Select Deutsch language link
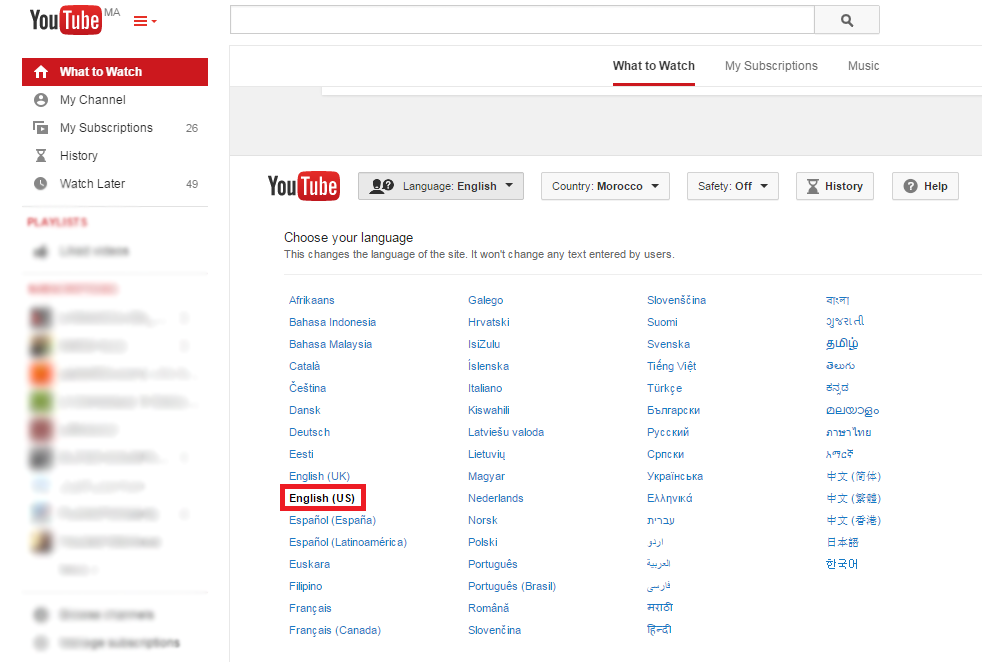982x662 pixels. coord(309,432)
